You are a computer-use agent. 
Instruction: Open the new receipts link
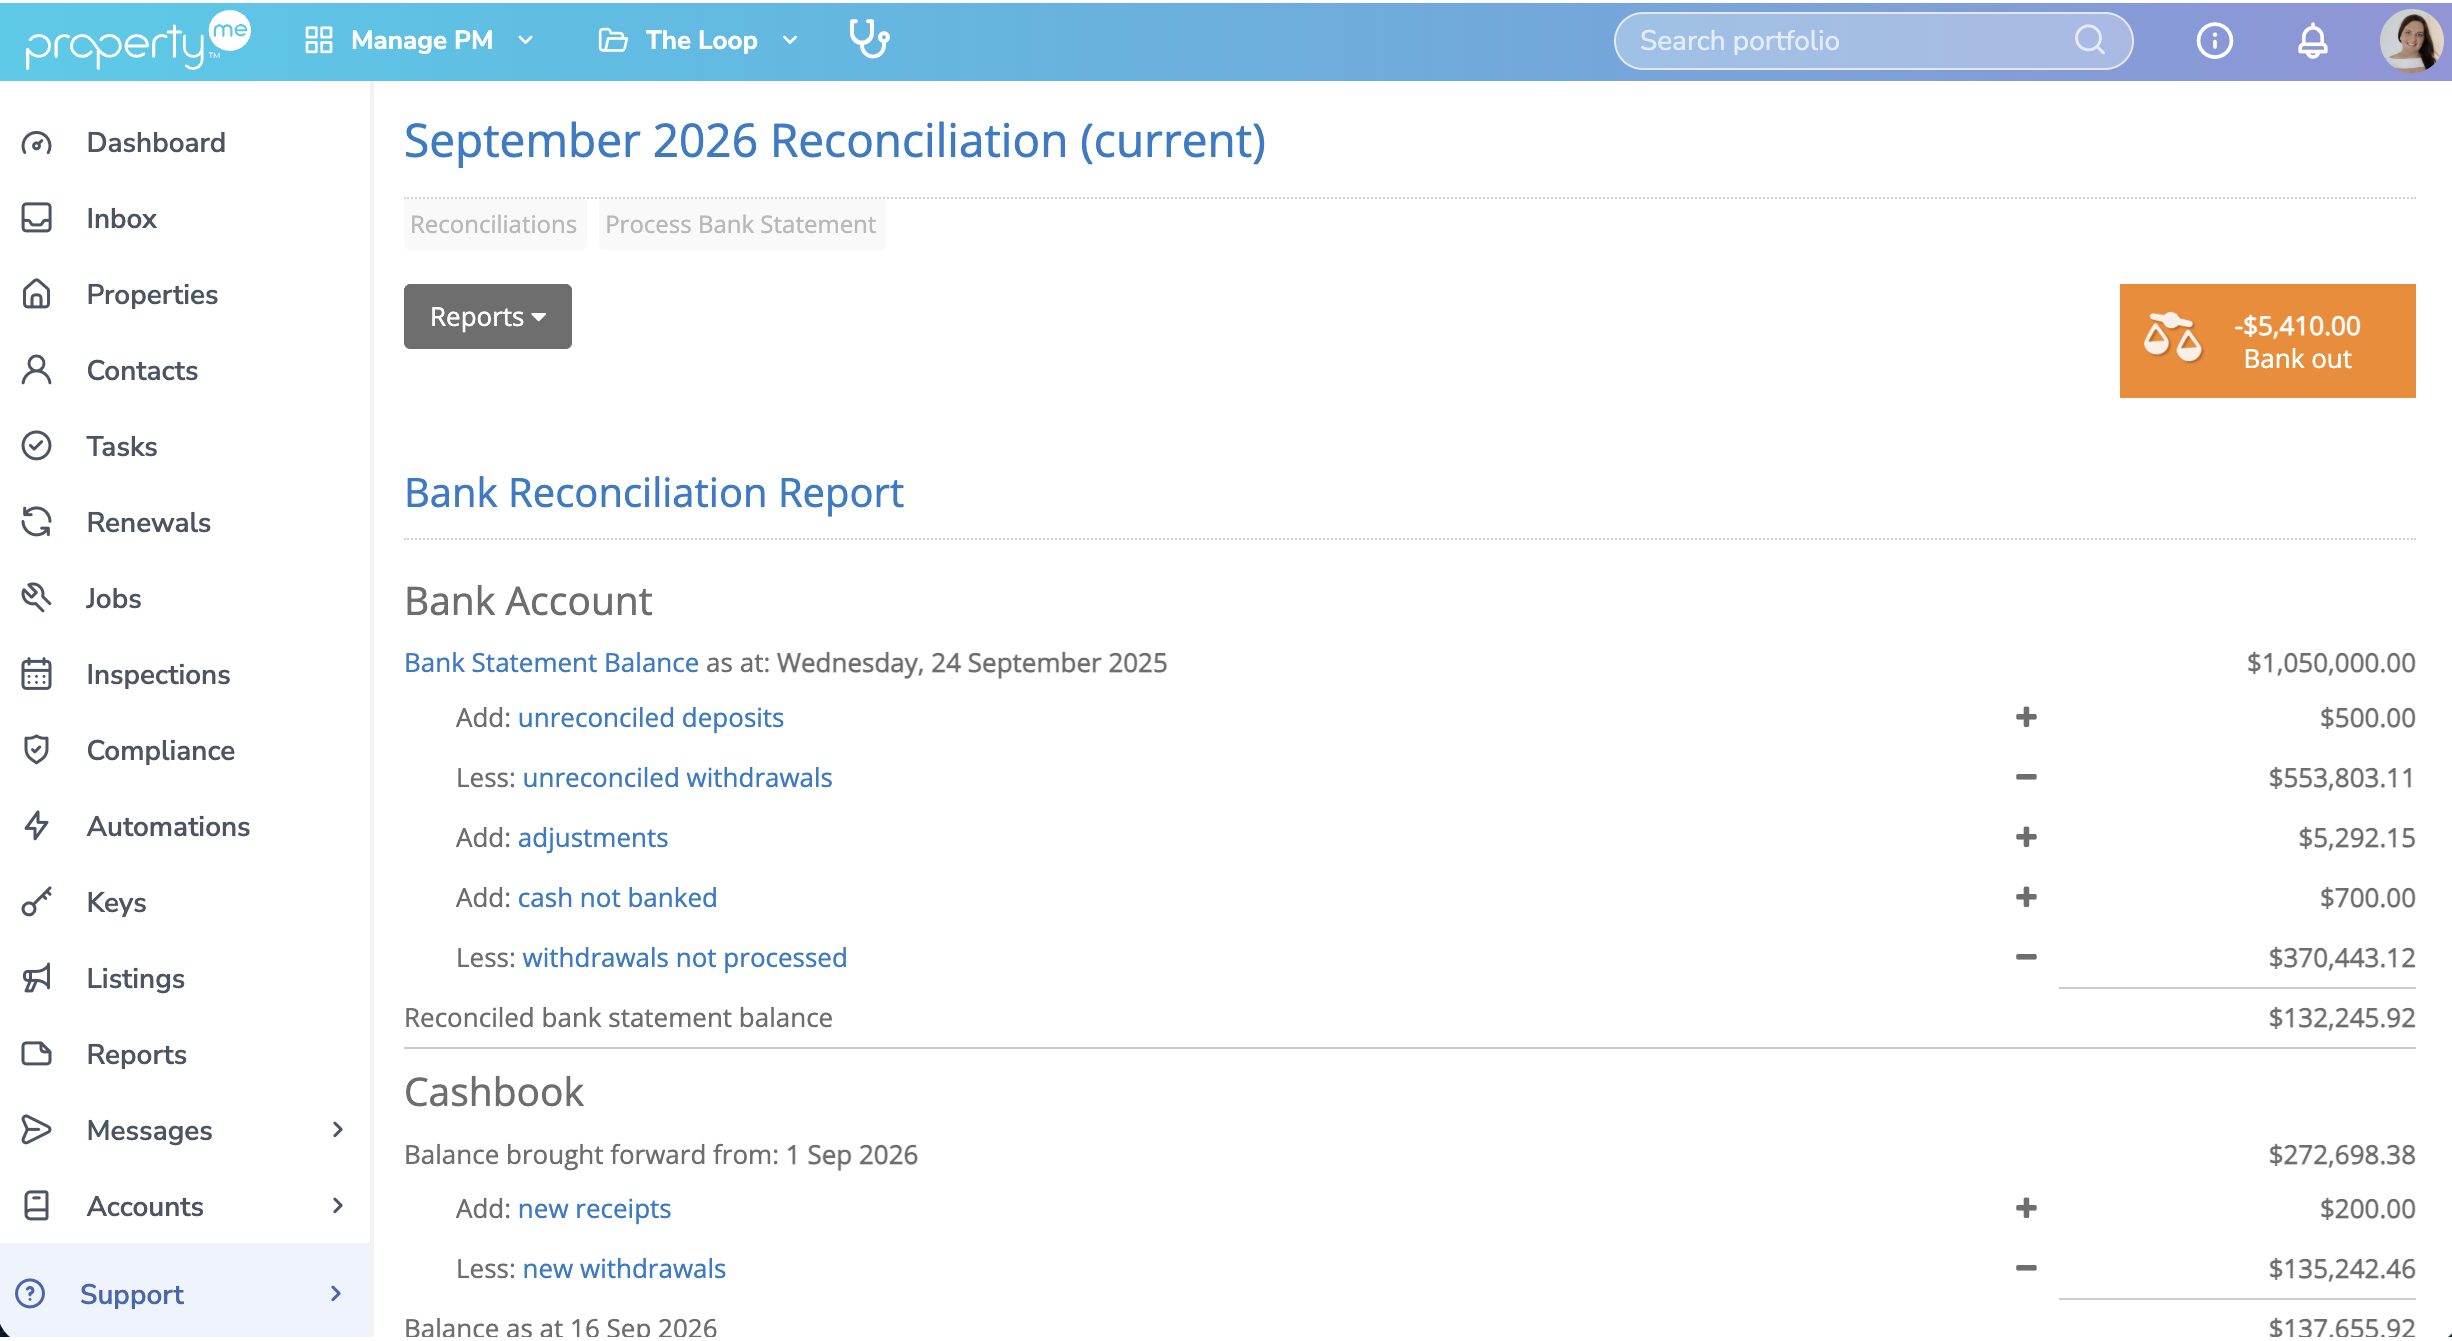click(x=594, y=1209)
